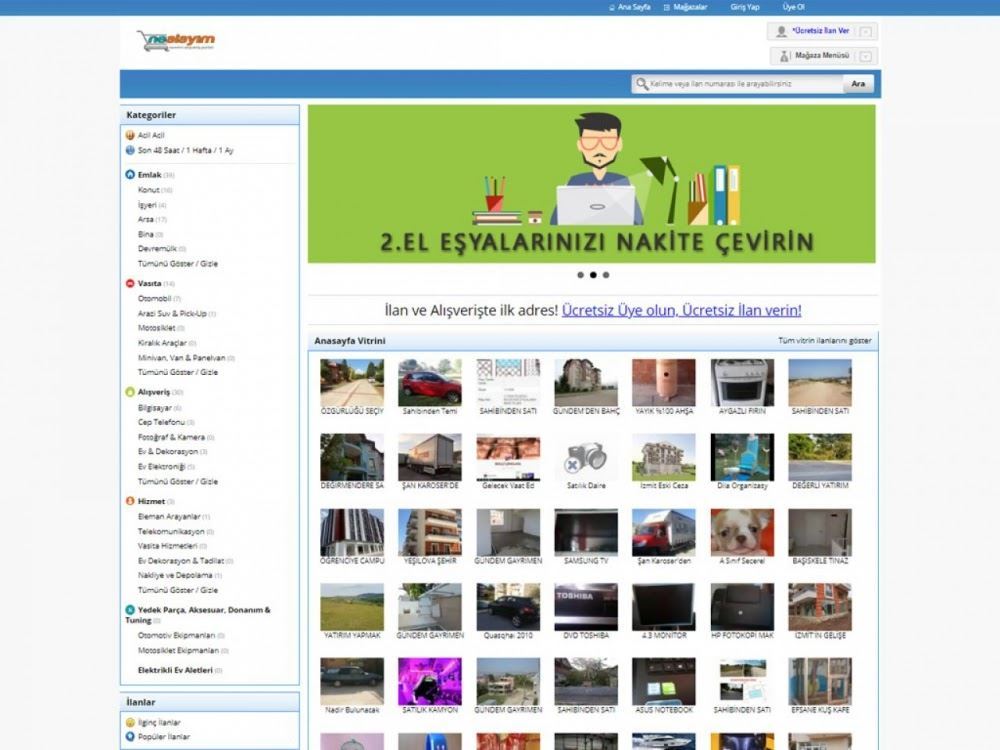Click the nealayım site logo

tap(176, 40)
